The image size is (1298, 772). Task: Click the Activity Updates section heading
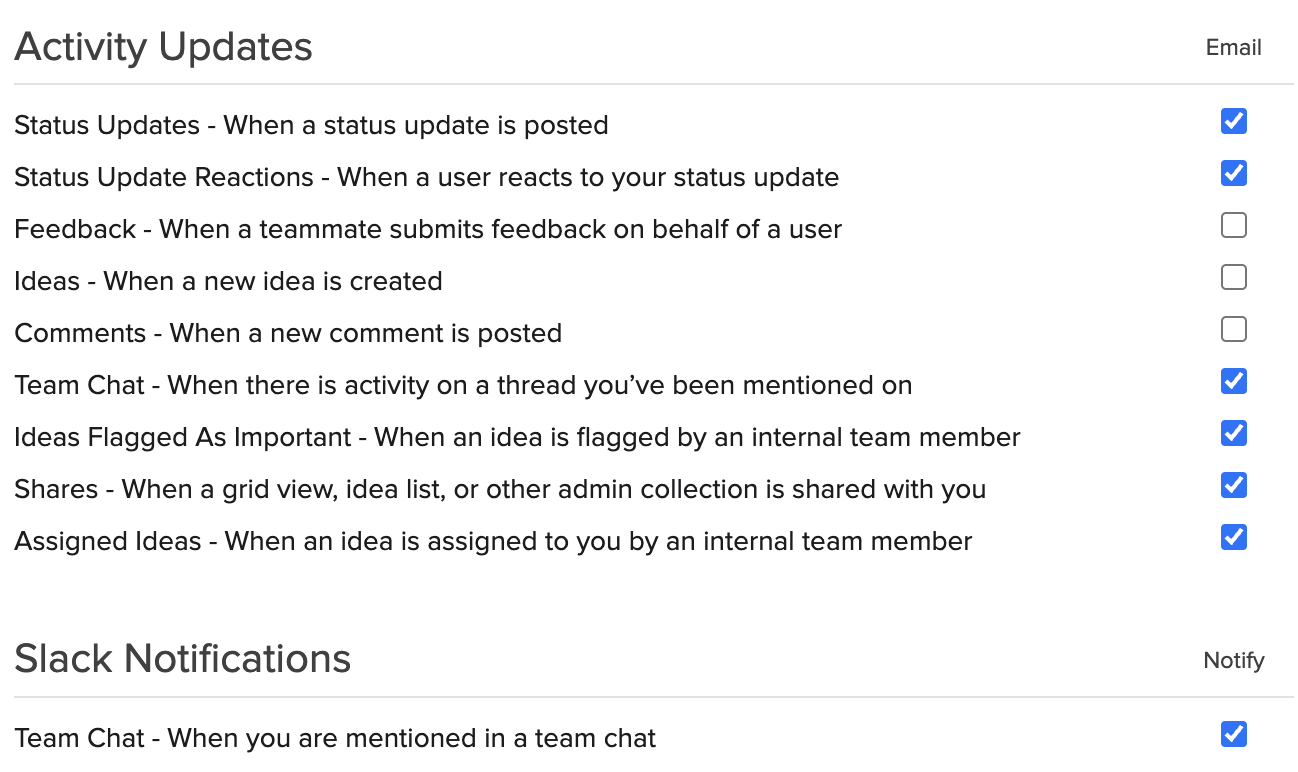(x=163, y=46)
